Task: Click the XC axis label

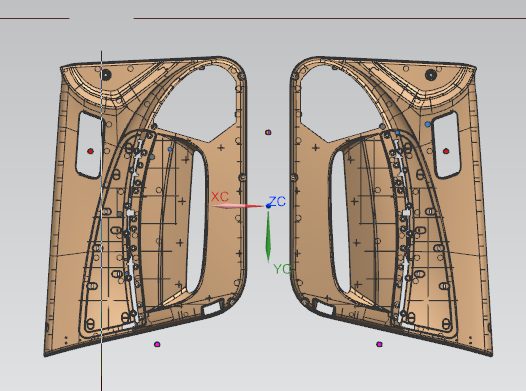Action: [x=220, y=197]
